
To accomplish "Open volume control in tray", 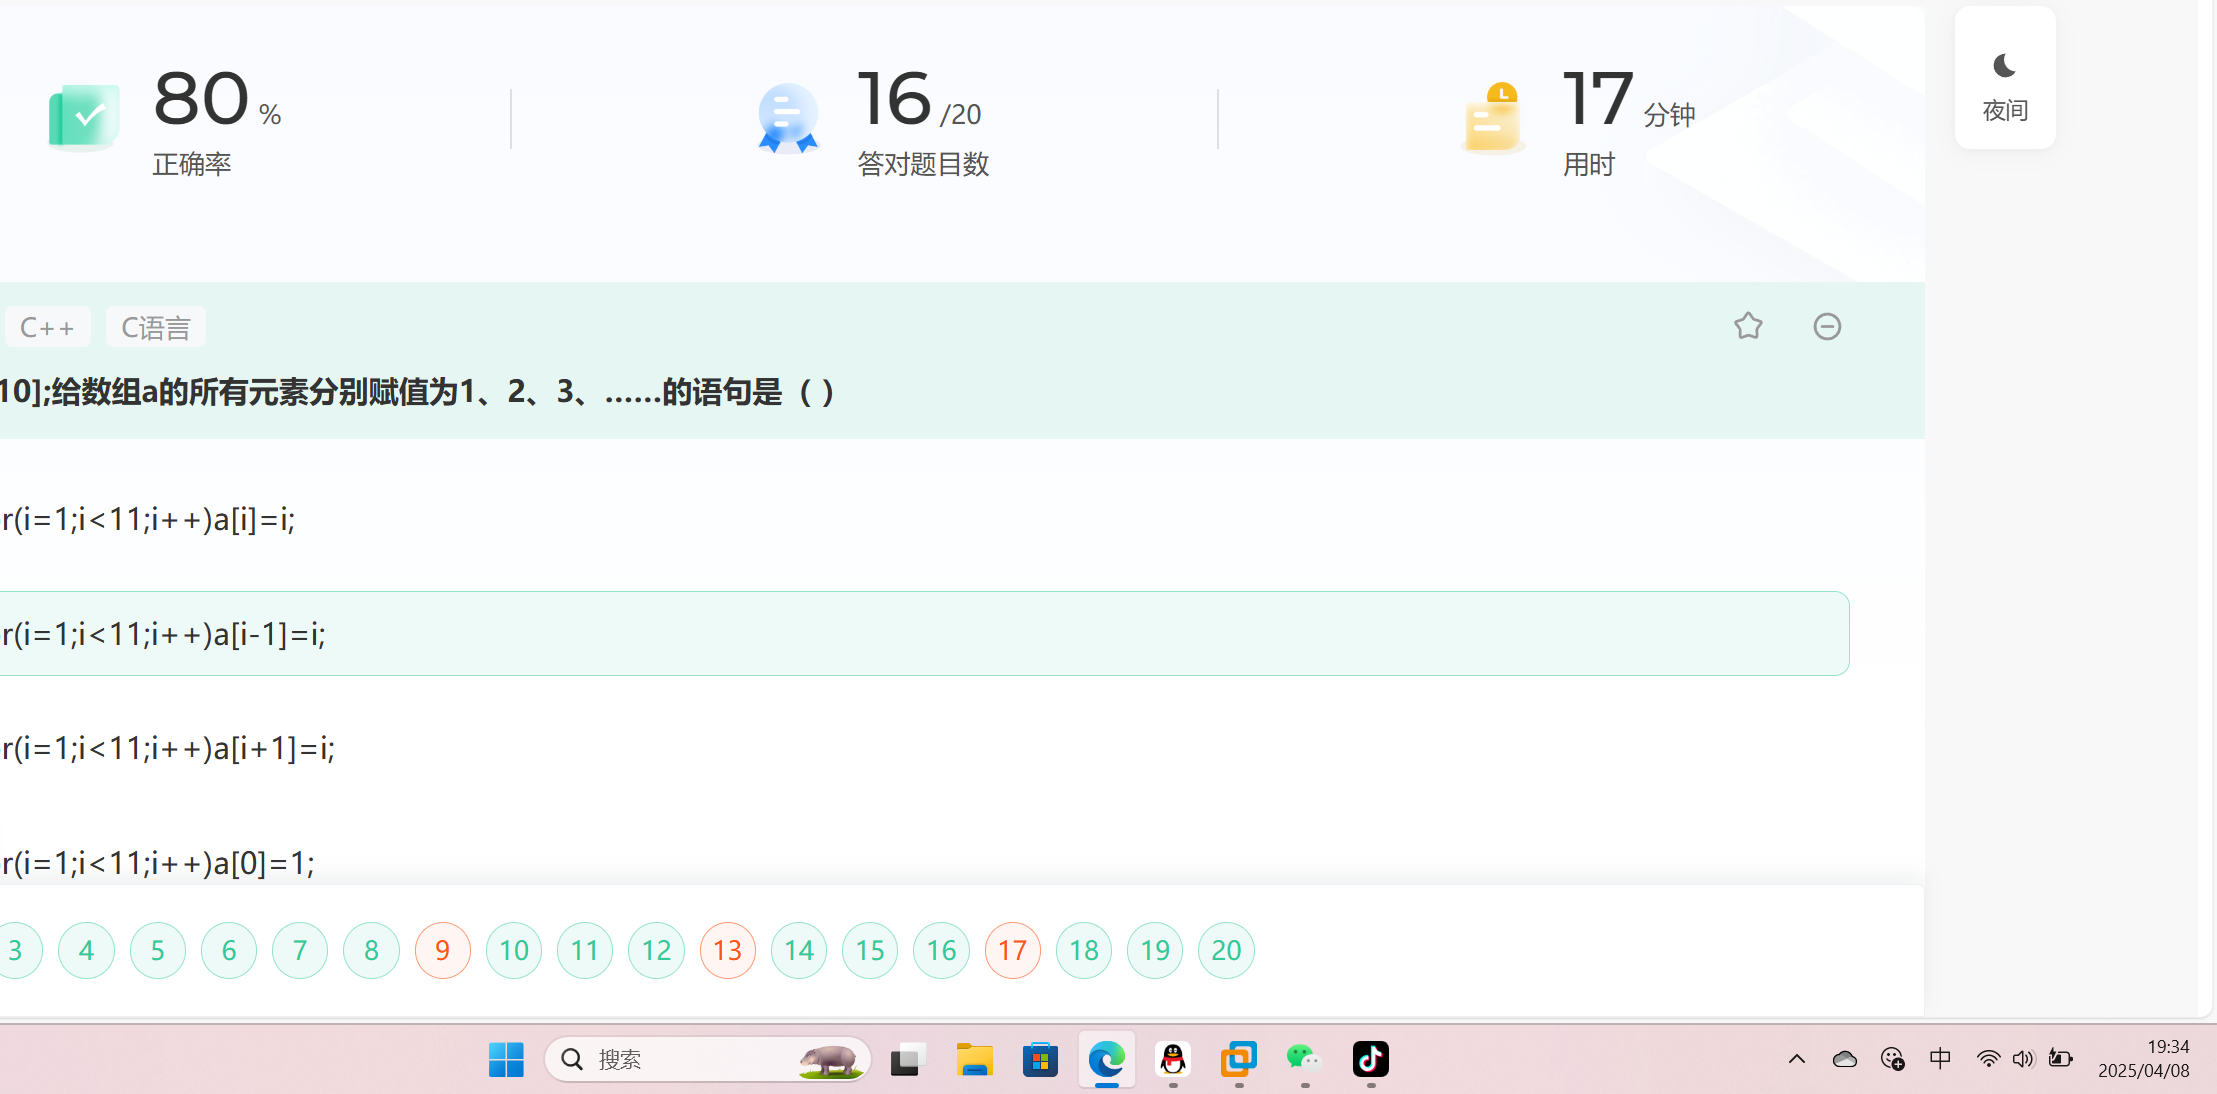I will pyautogui.click(x=2023, y=1059).
